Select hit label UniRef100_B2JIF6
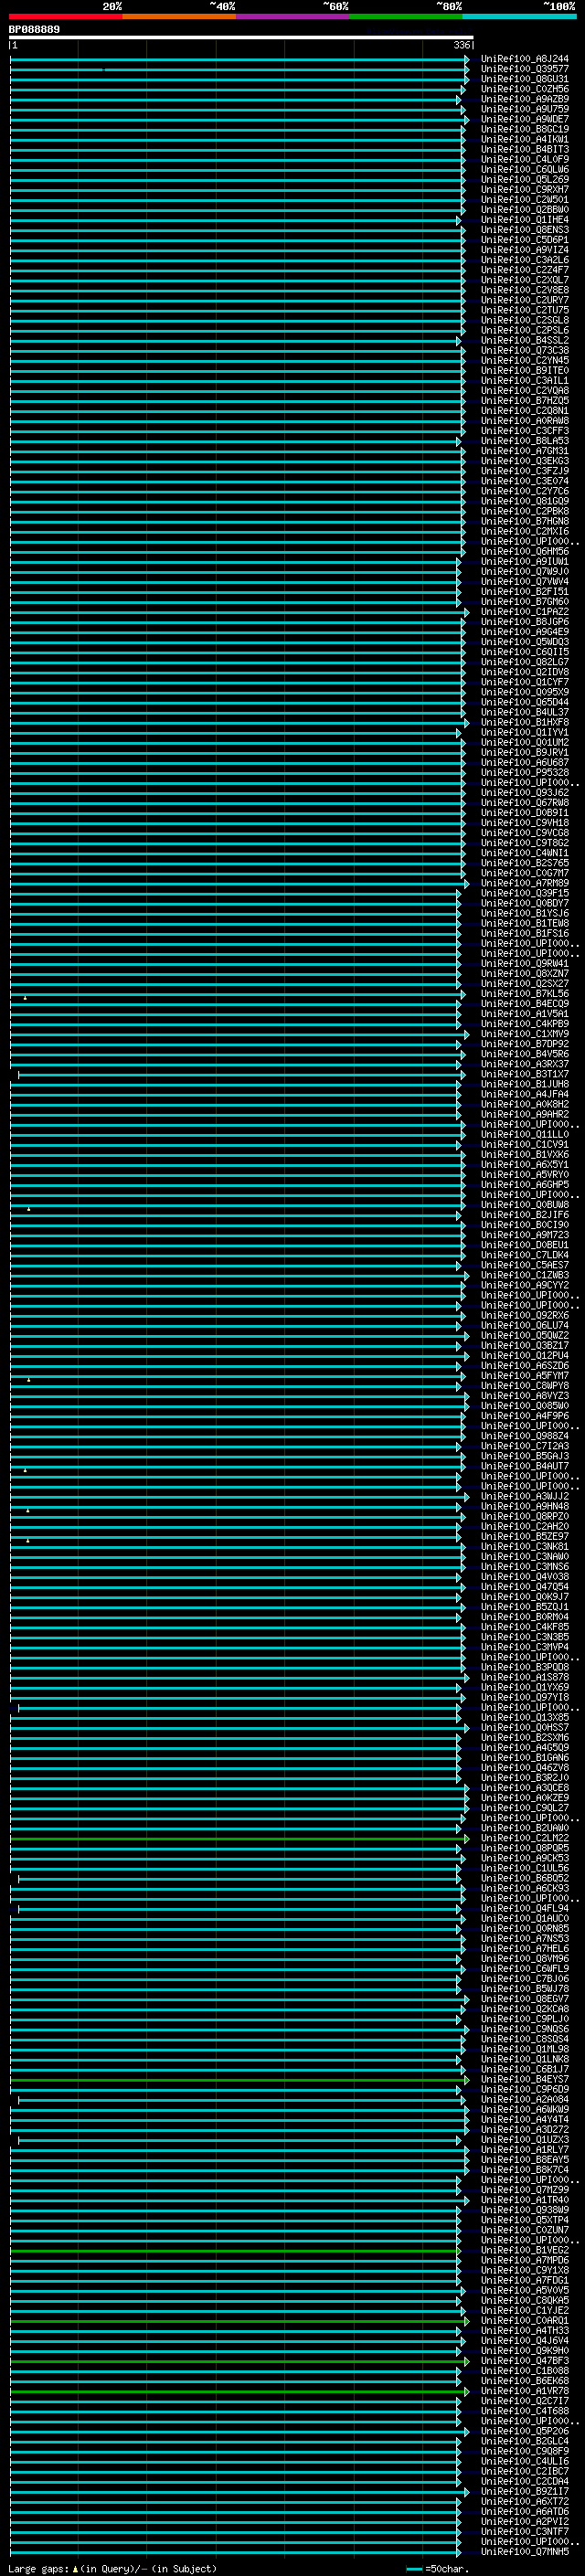This screenshot has width=585, height=2576. [525, 1215]
